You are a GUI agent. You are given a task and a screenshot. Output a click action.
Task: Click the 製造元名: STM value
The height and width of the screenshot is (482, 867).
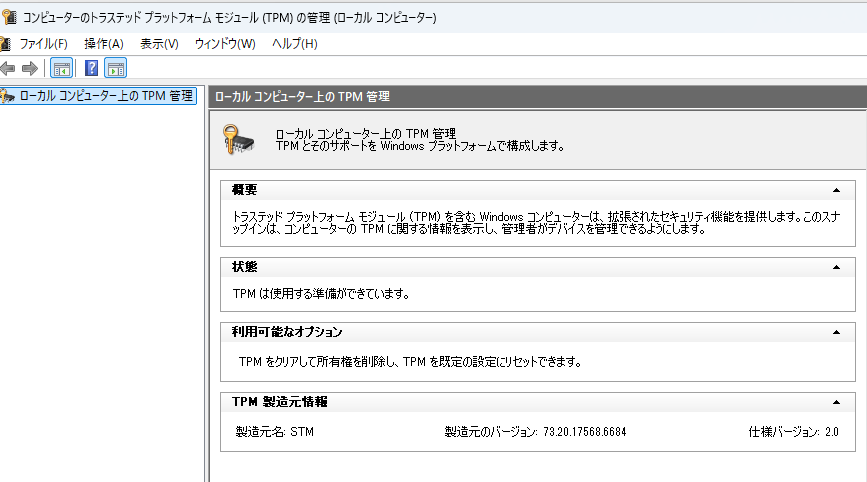pos(275,432)
